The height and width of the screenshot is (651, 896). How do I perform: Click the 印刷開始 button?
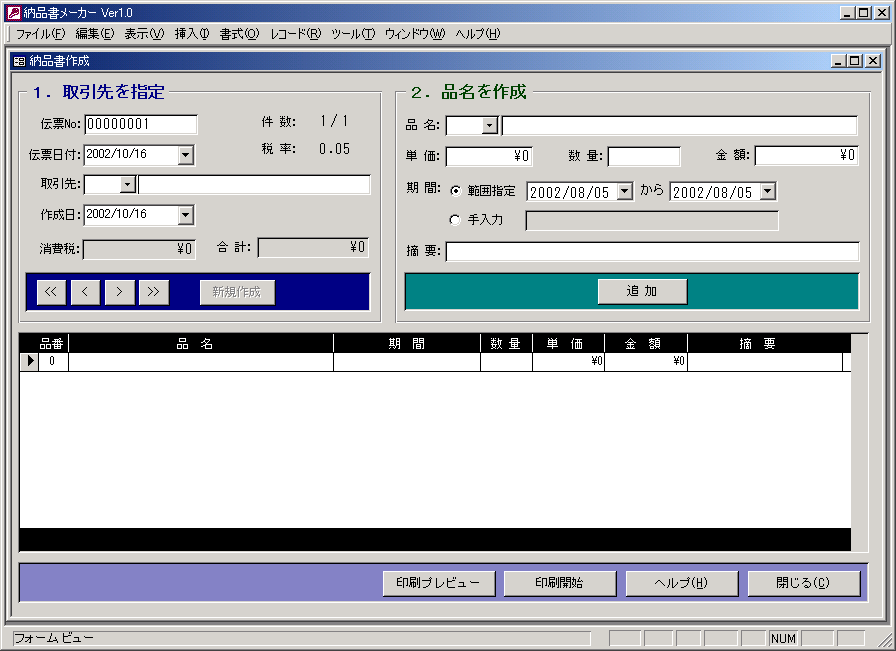click(560, 583)
